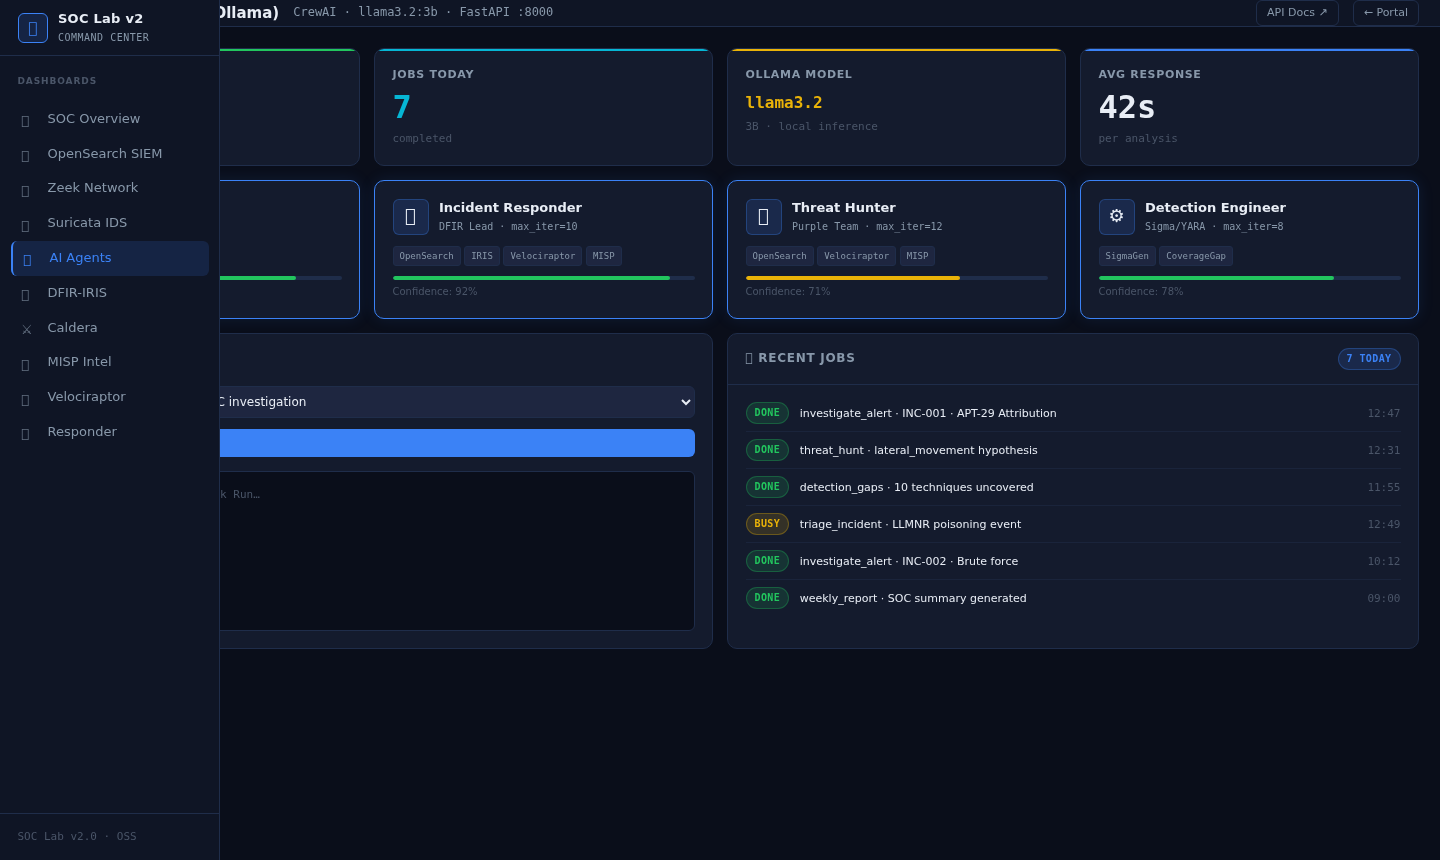Click the Velociraptor sidebar icon
This screenshot has width=1440, height=860.
click(25, 396)
